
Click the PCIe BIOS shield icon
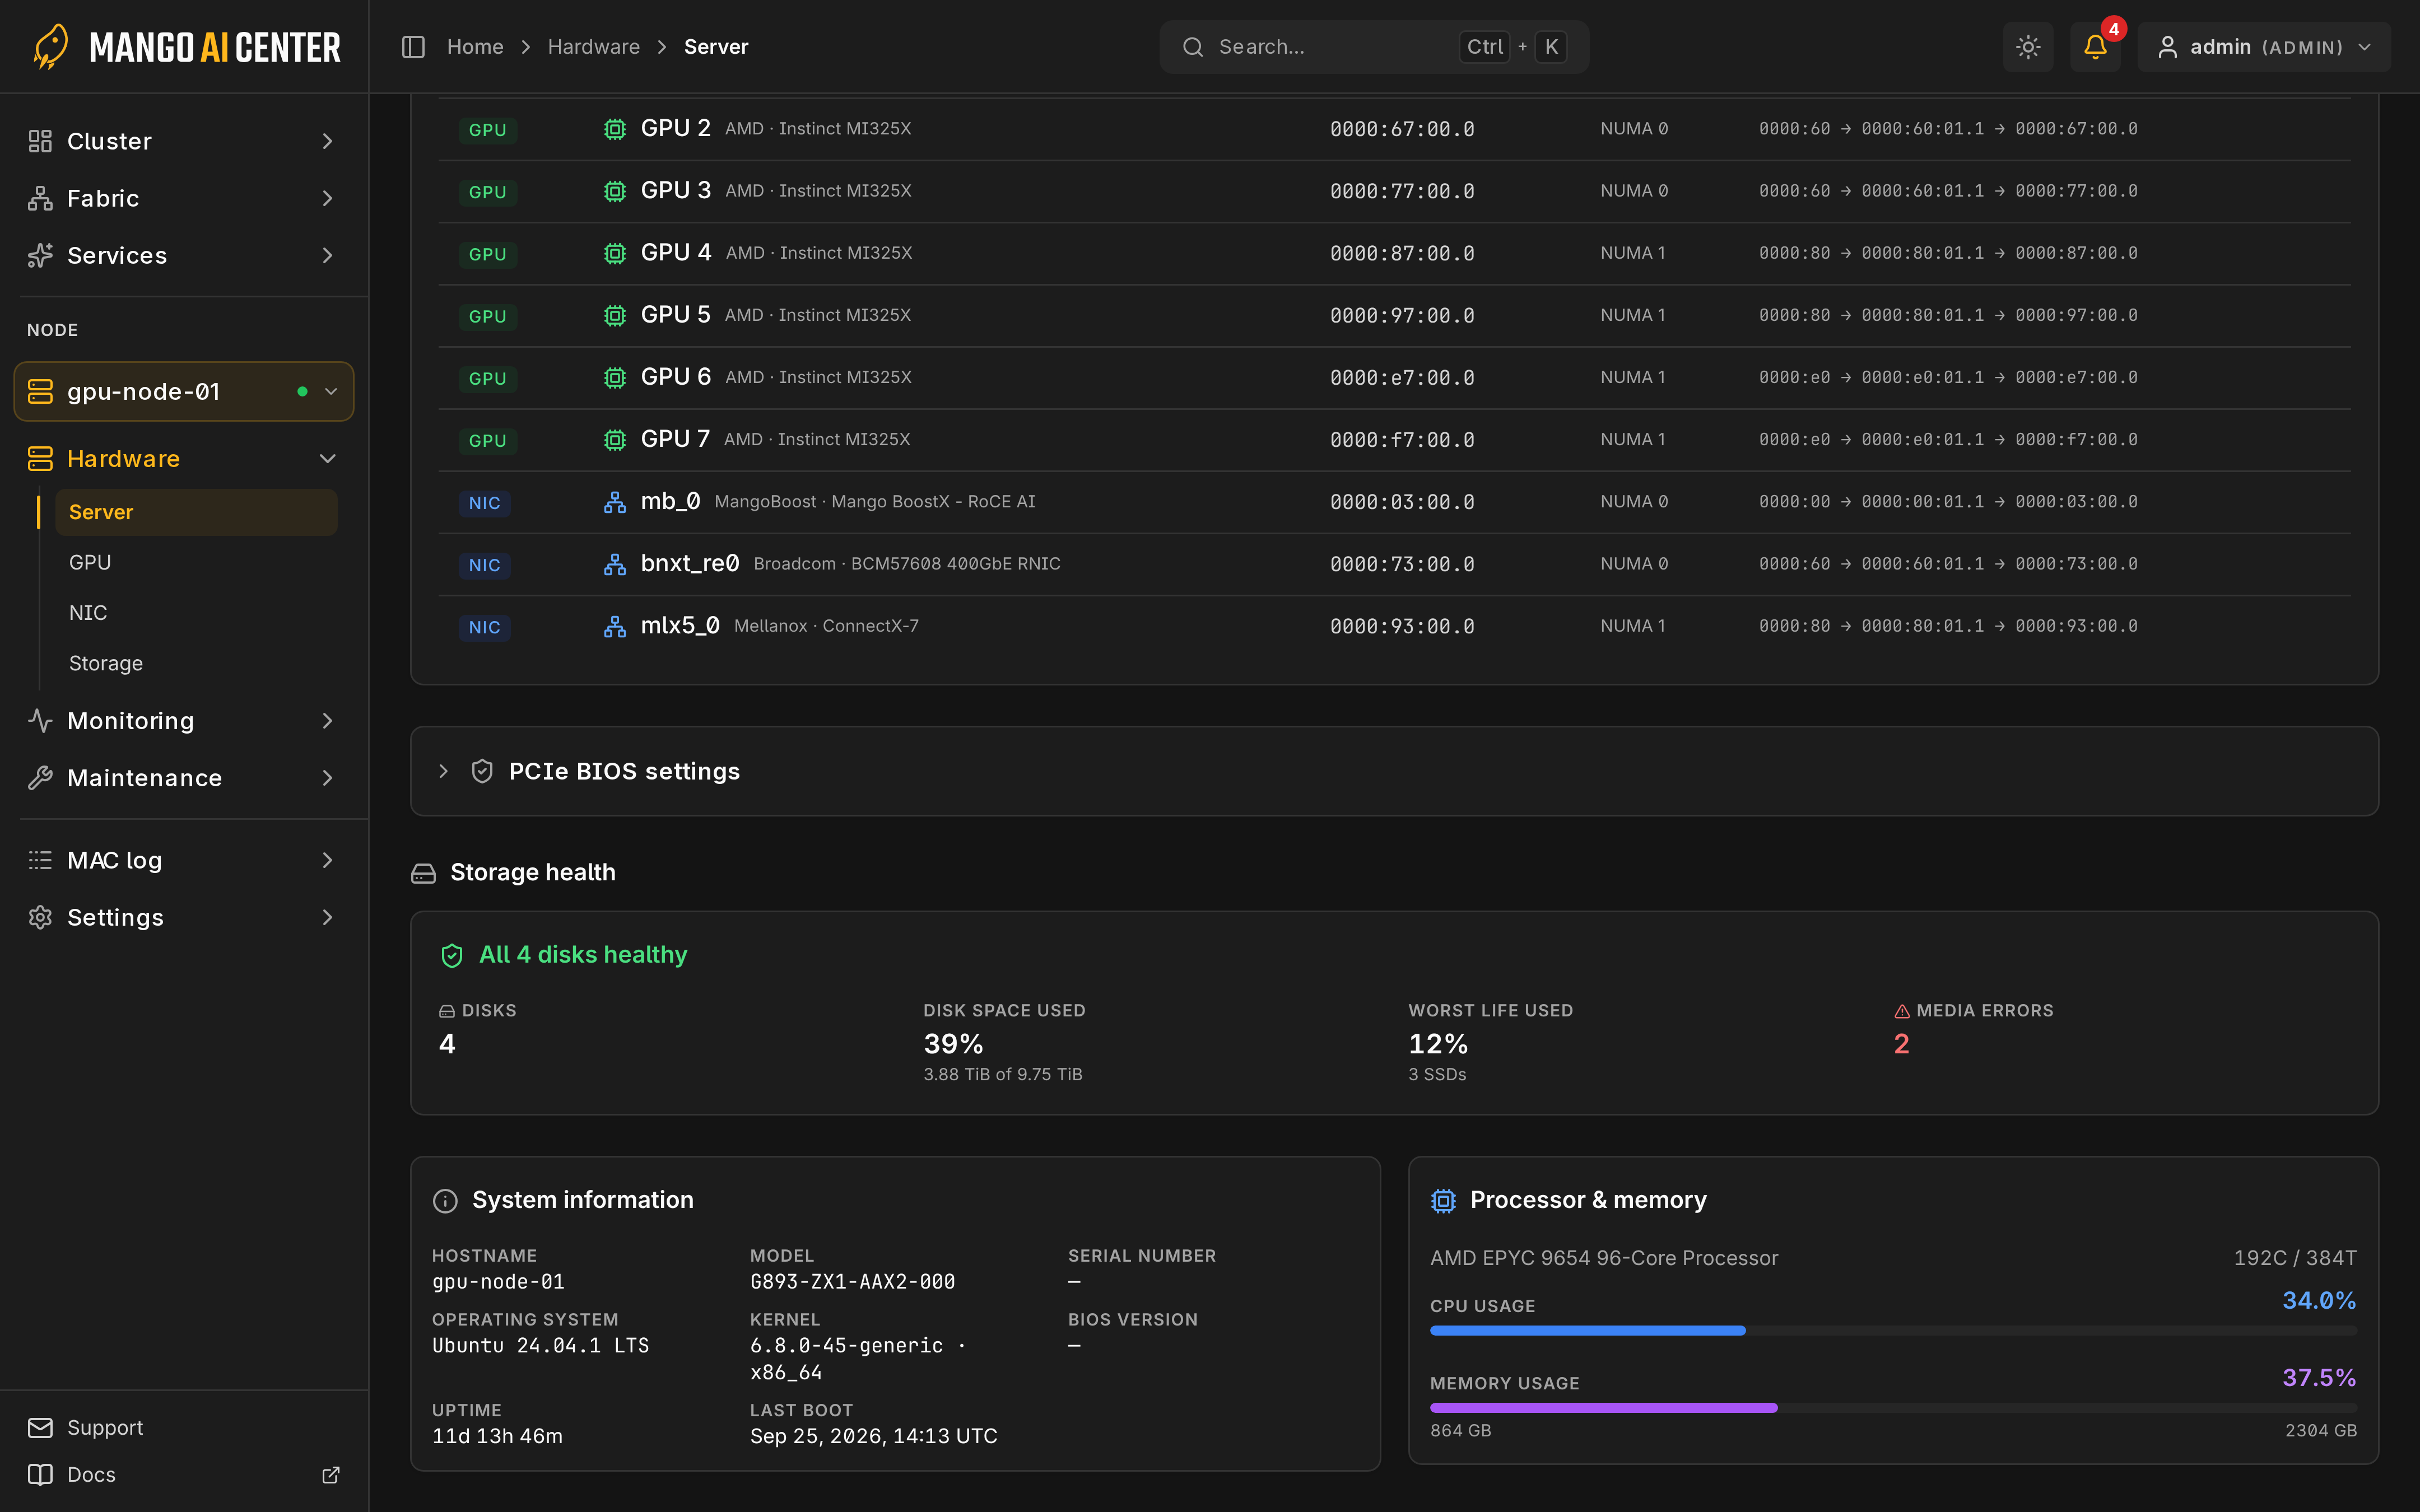(482, 771)
